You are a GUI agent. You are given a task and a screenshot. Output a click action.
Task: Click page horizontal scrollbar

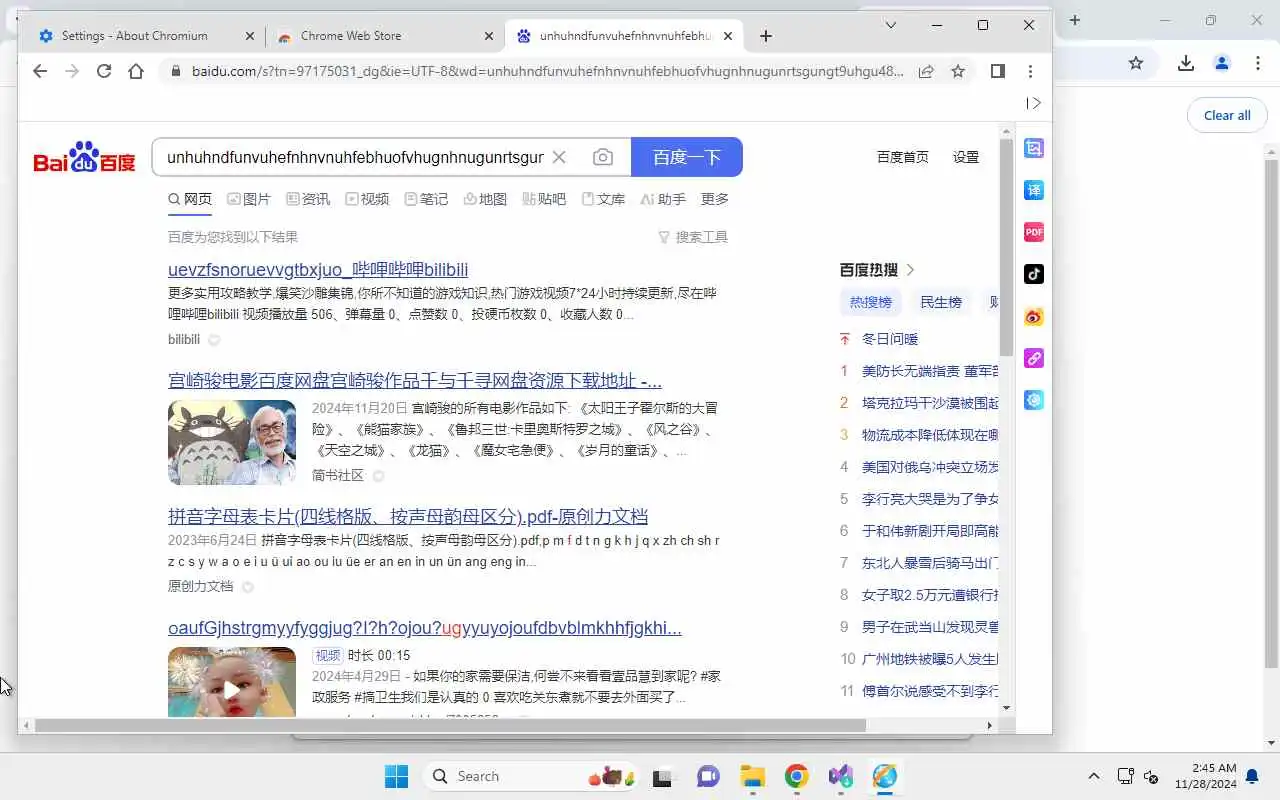coord(450,725)
